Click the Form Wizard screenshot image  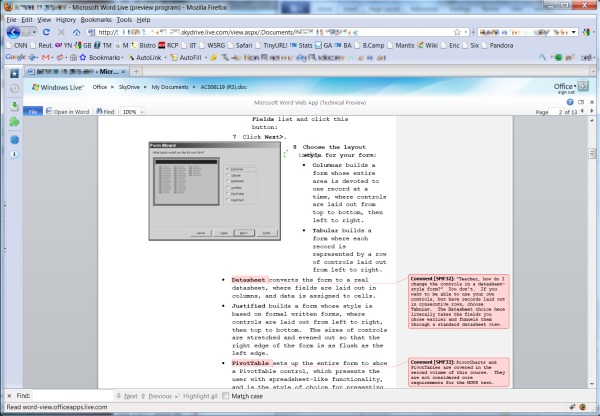pyautogui.click(x=215, y=191)
